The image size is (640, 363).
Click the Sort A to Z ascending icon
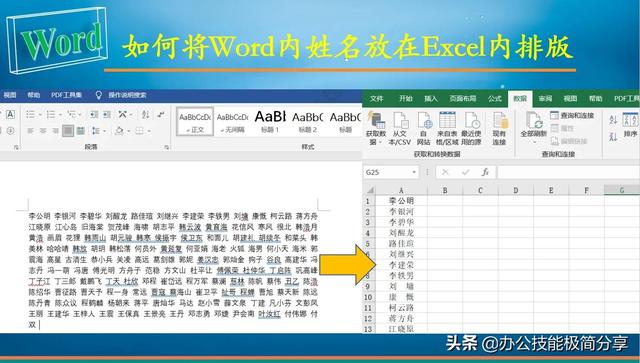click(613, 120)
